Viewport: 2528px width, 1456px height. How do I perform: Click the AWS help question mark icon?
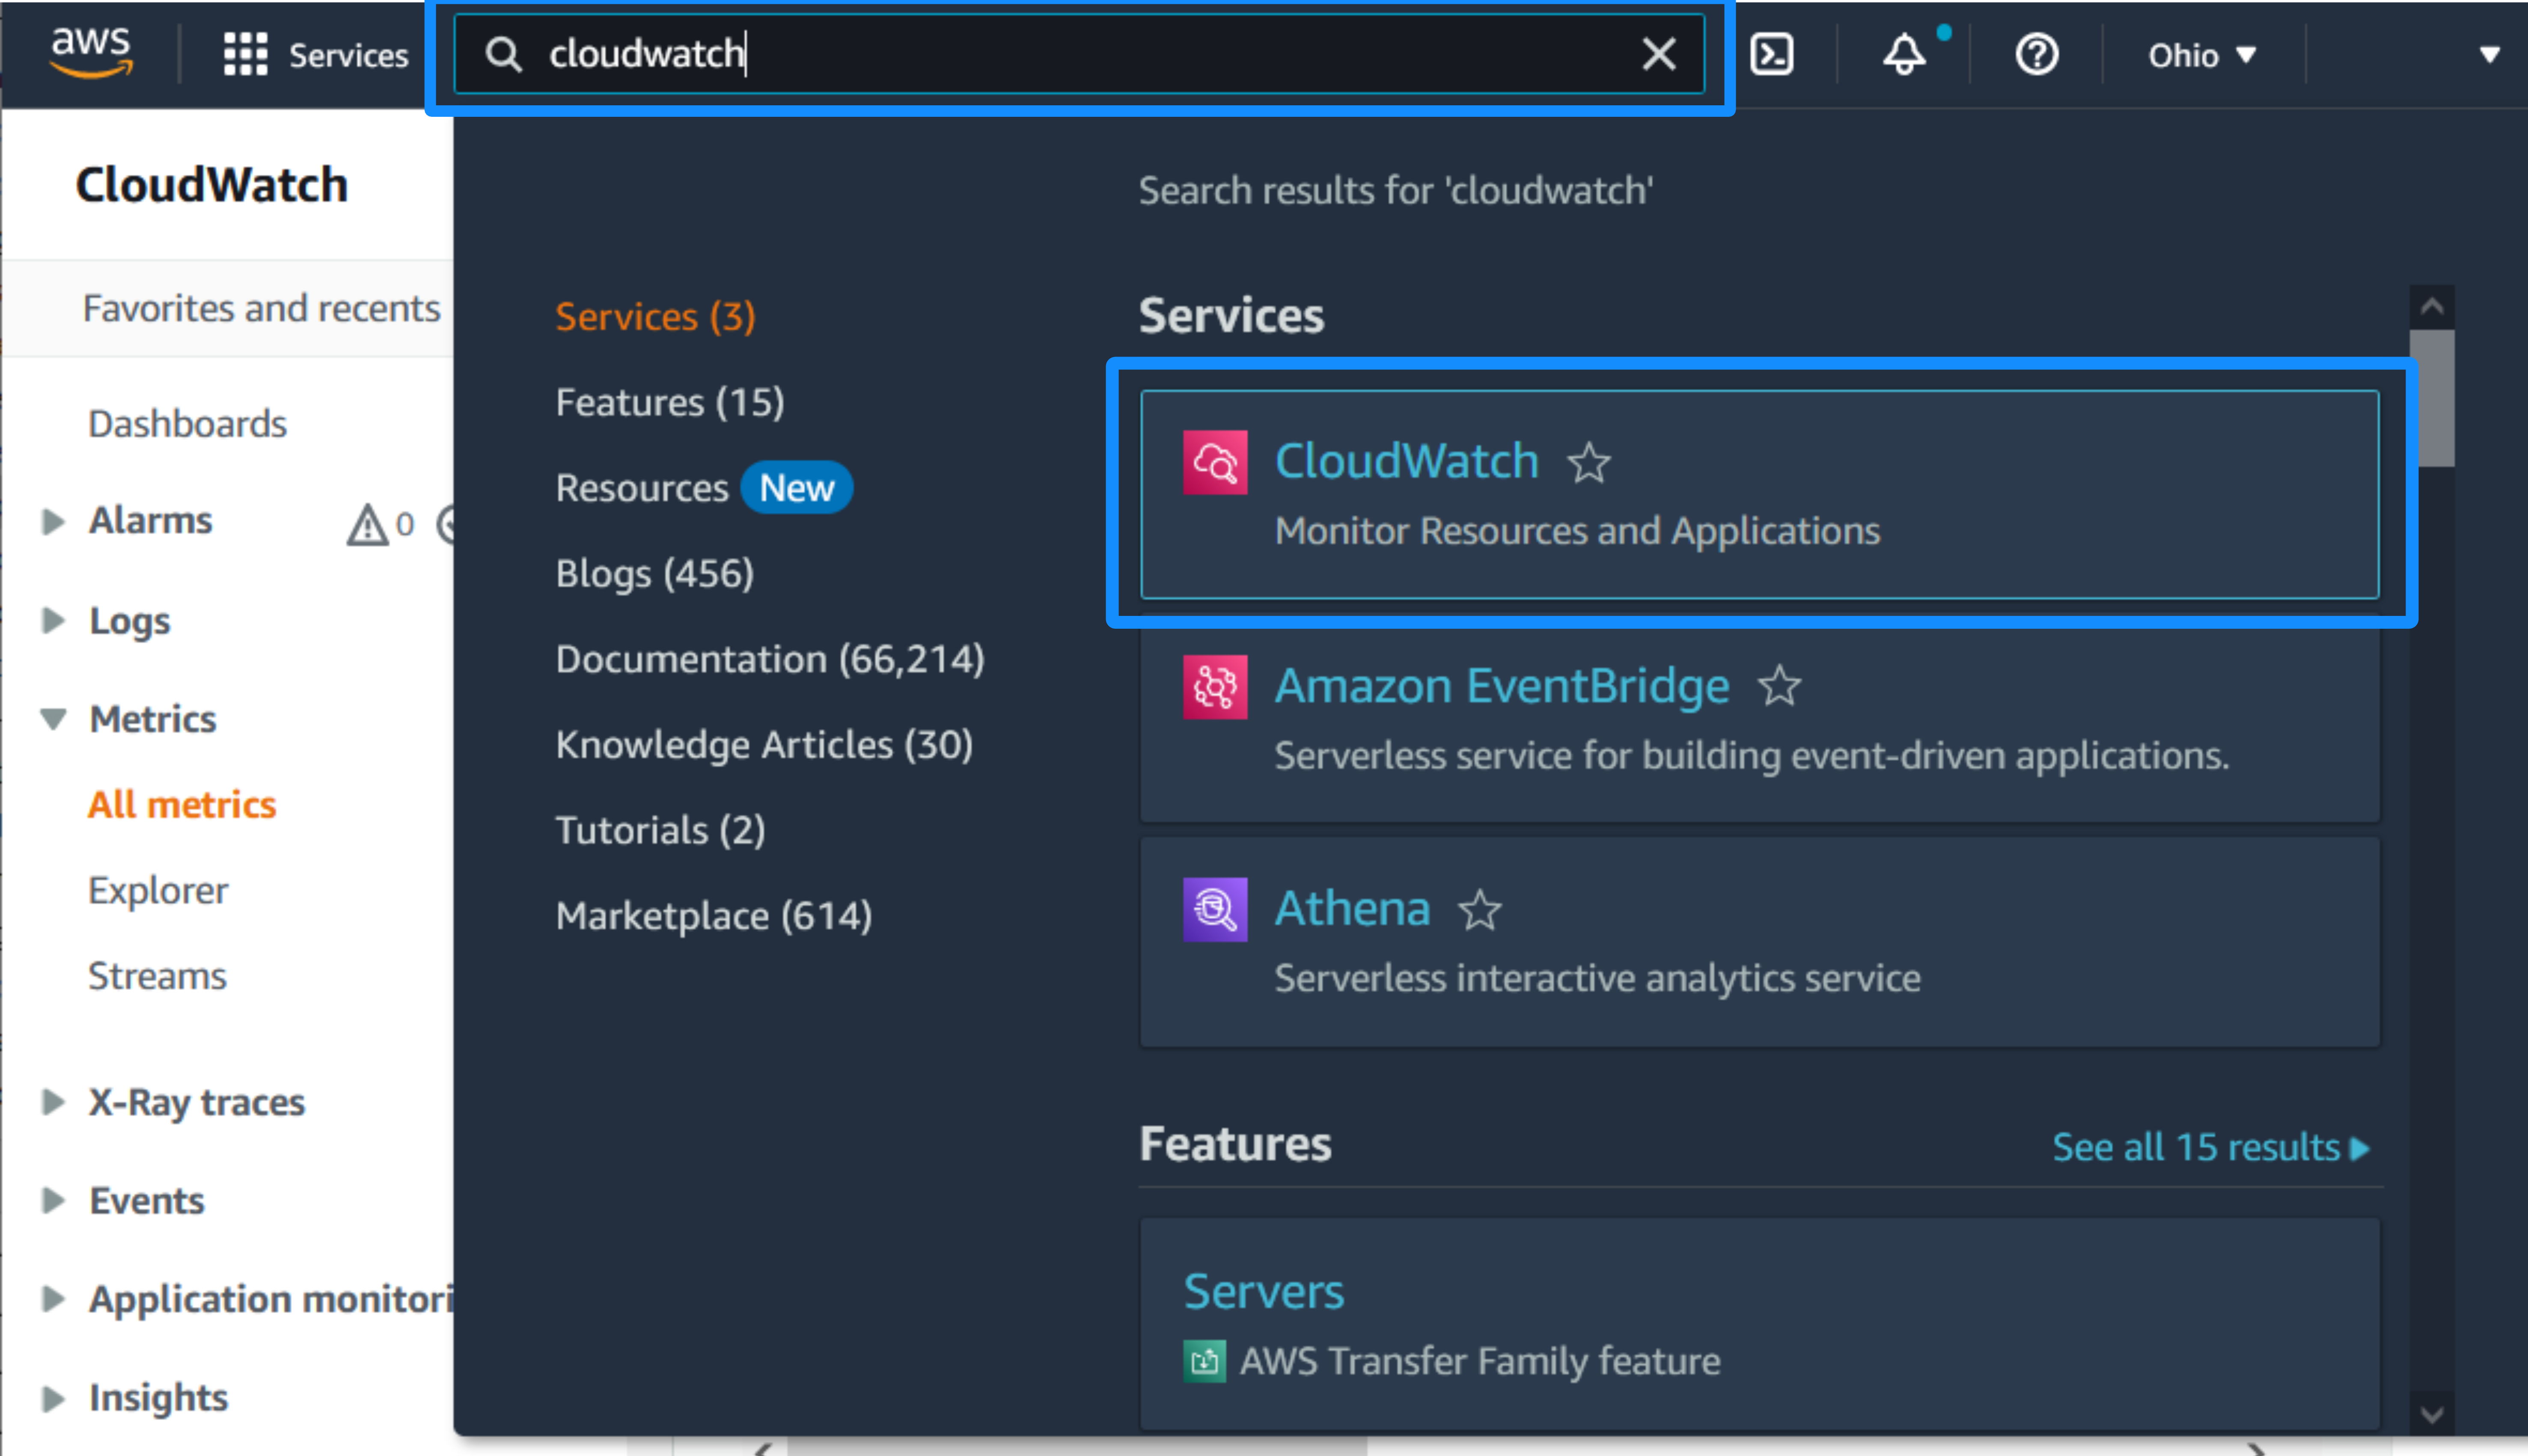click(x=2037, y=54)
